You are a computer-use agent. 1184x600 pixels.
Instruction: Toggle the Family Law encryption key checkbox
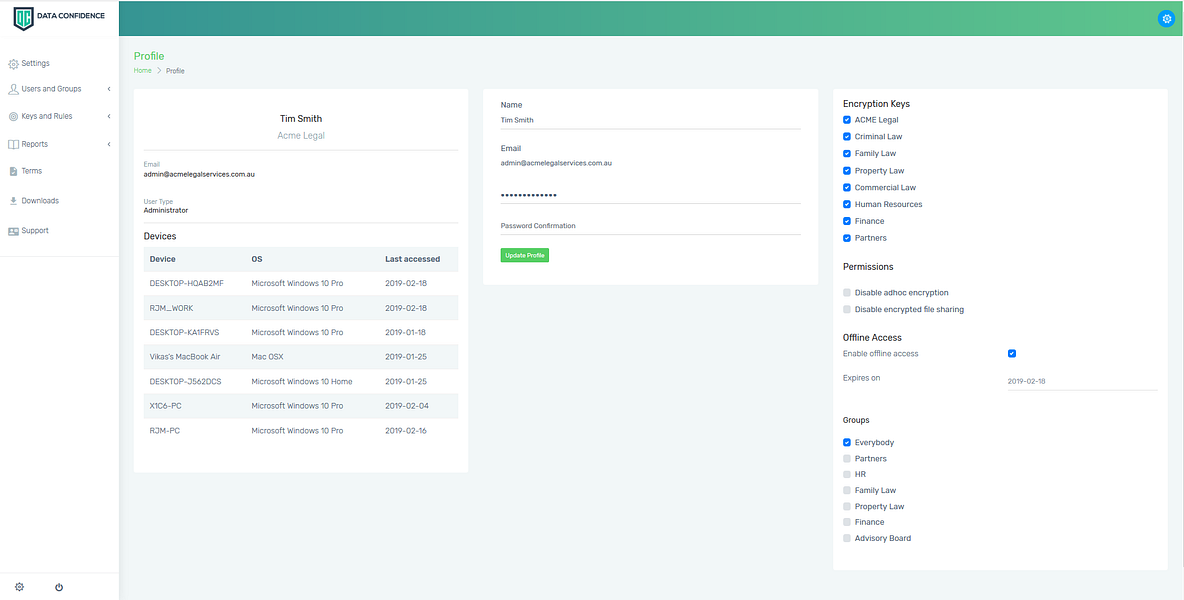846,153
